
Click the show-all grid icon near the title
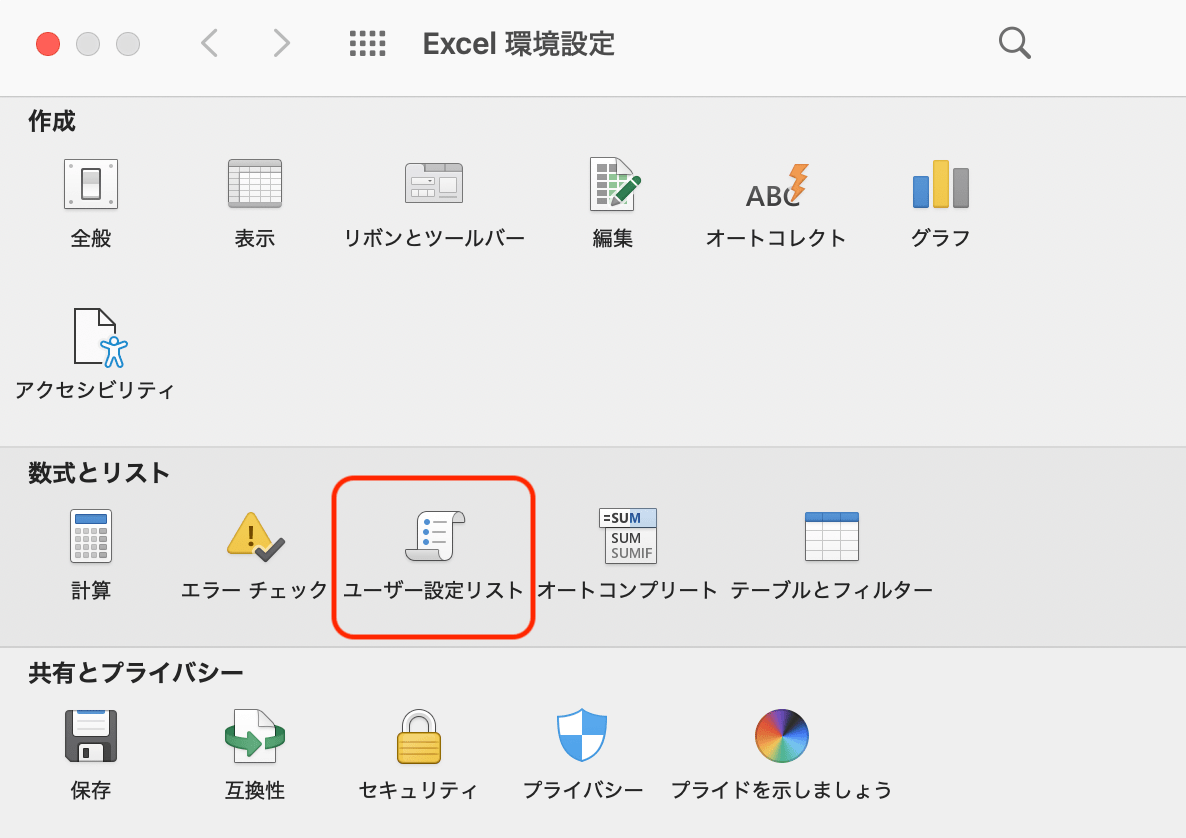(368, 43)
